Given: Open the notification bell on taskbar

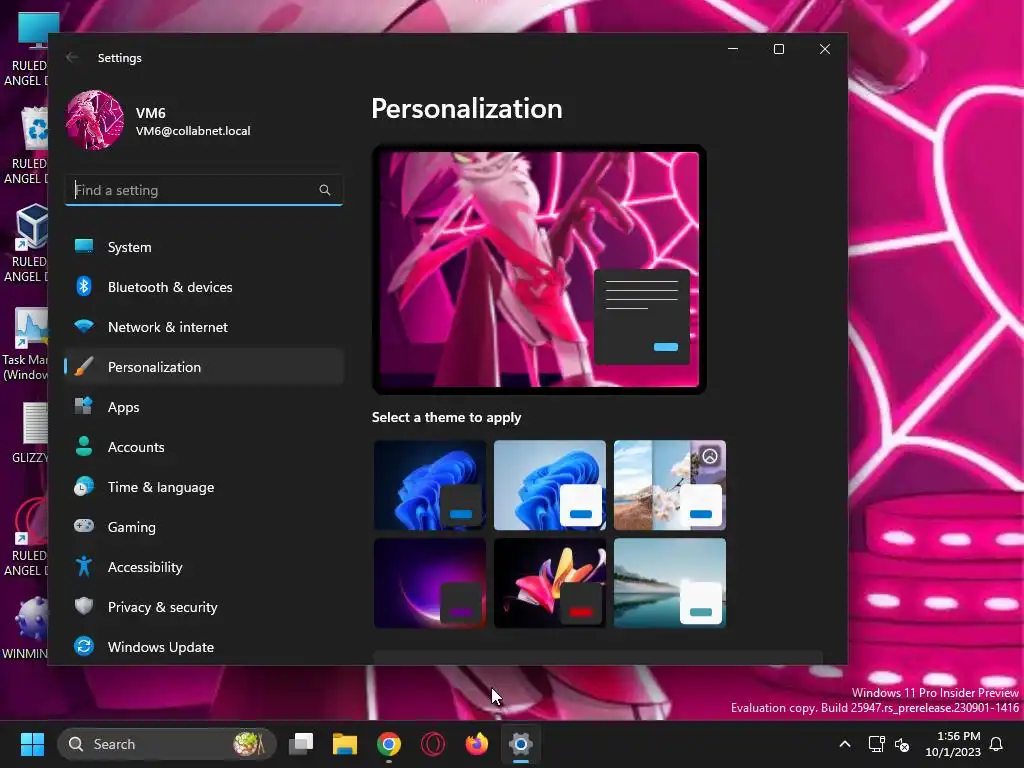Looking at the screenshot, I should [x=996, y=744].
